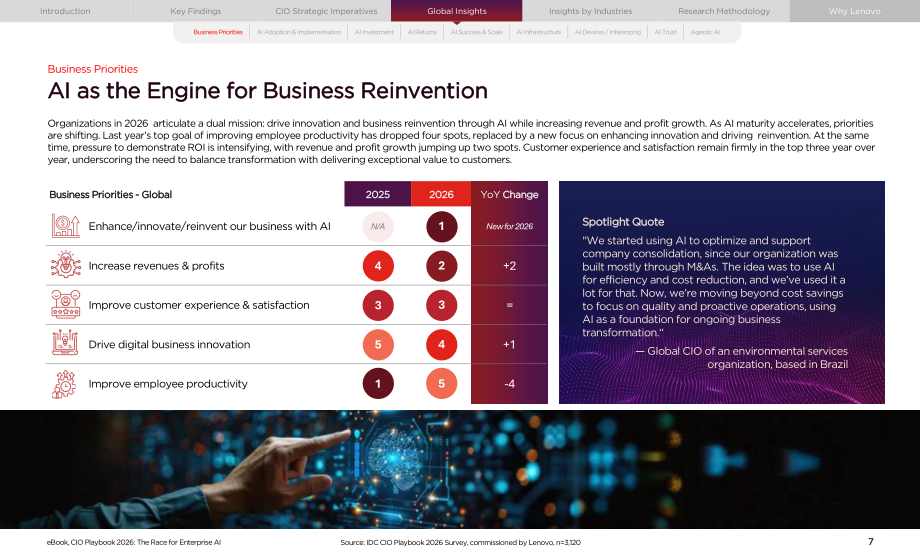This screenshot has height=559, width=920.
Task: Click the red 2026 column header
Action: click(x=441, y=194)
